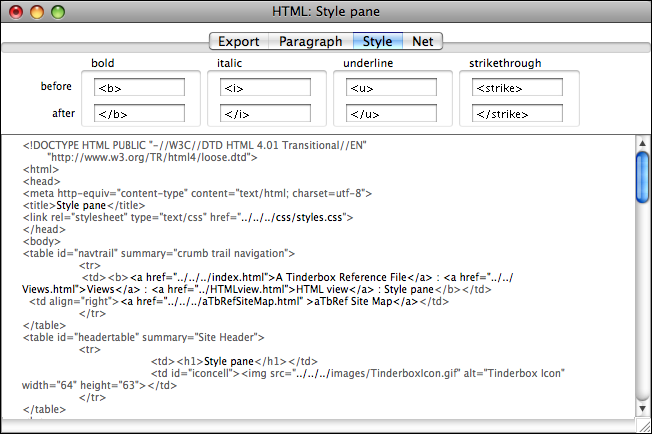Click the underline after field containing </u>

pyautogui.click(x=391, y=113)
